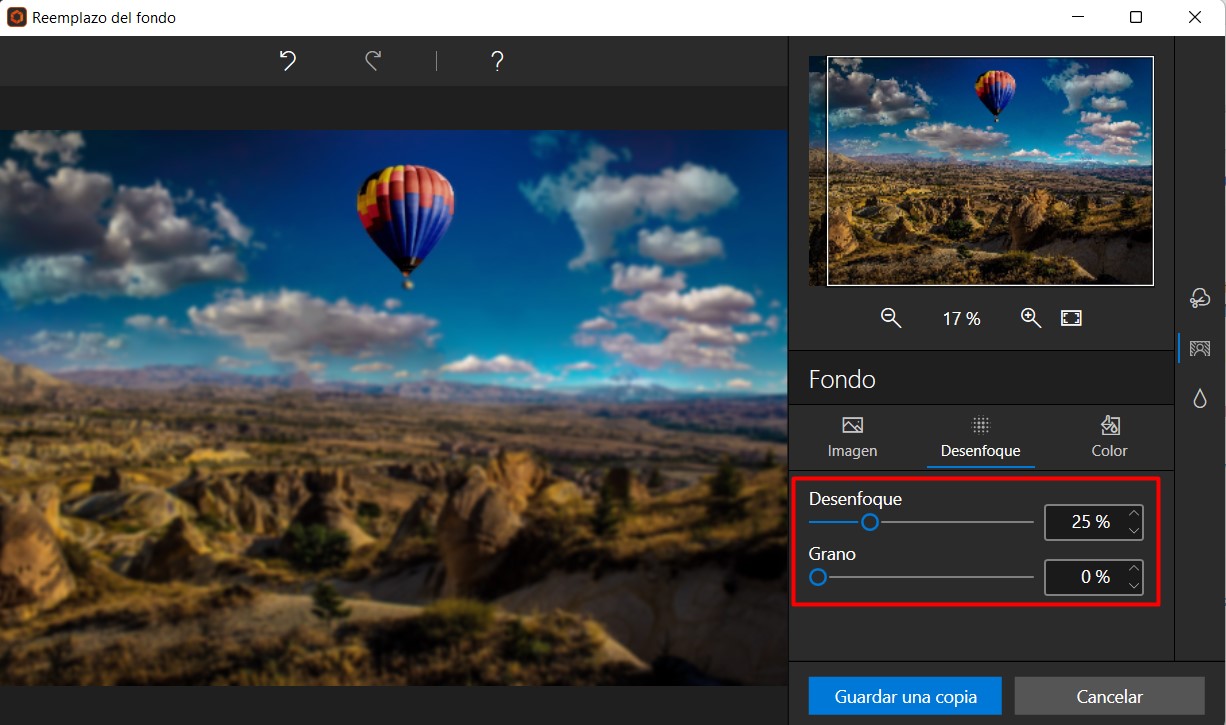This screenshot has width=1226, height=725.
Task: Click Guardar una copia button
Action: (905, 696)
